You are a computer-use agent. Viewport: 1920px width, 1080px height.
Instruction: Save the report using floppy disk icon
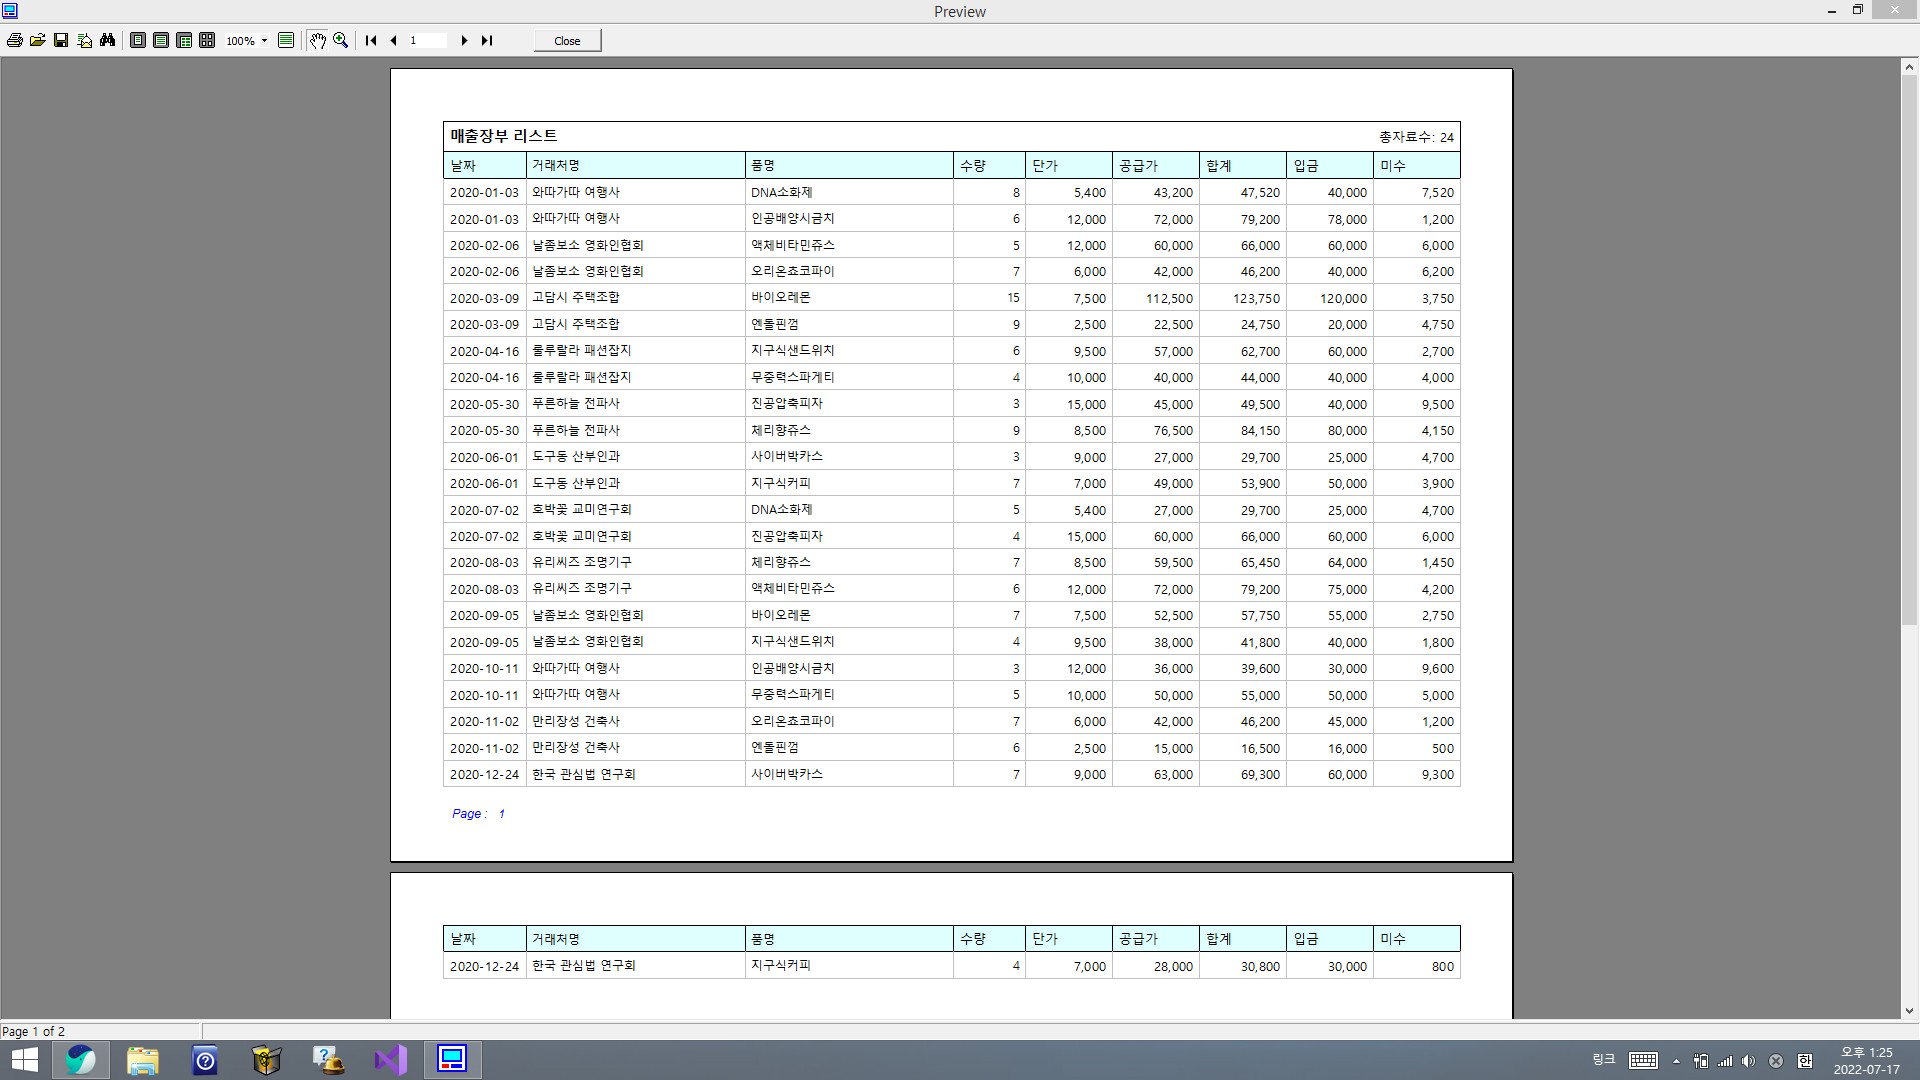point(61,41)
